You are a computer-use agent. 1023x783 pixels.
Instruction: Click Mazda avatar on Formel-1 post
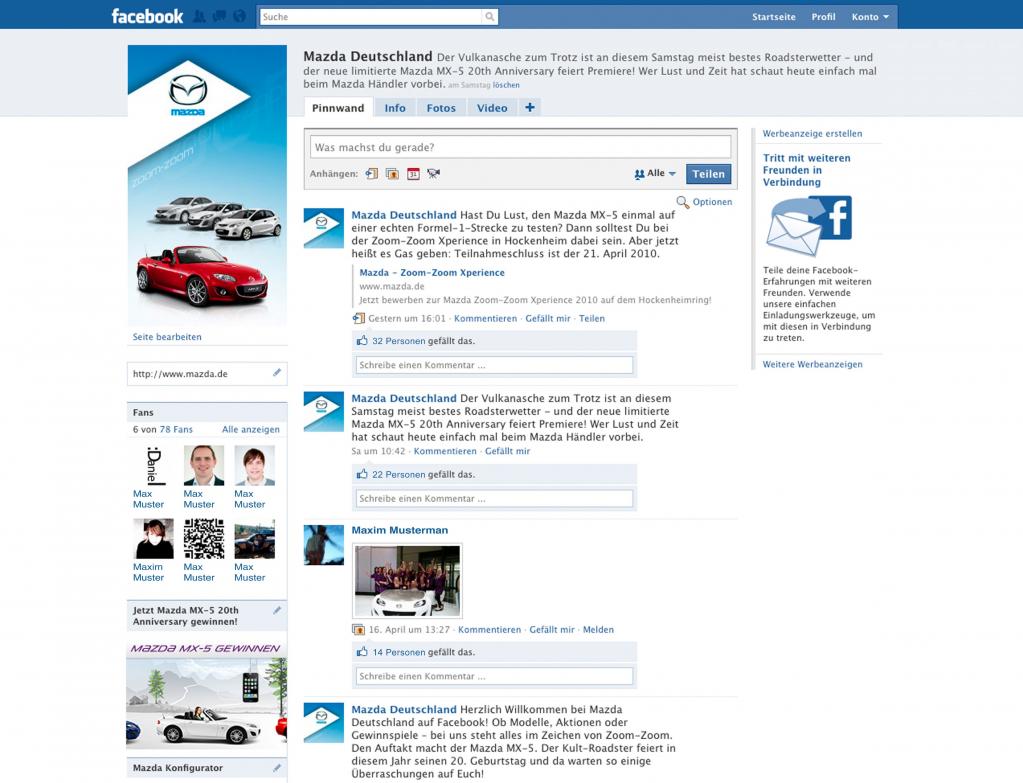324,228
